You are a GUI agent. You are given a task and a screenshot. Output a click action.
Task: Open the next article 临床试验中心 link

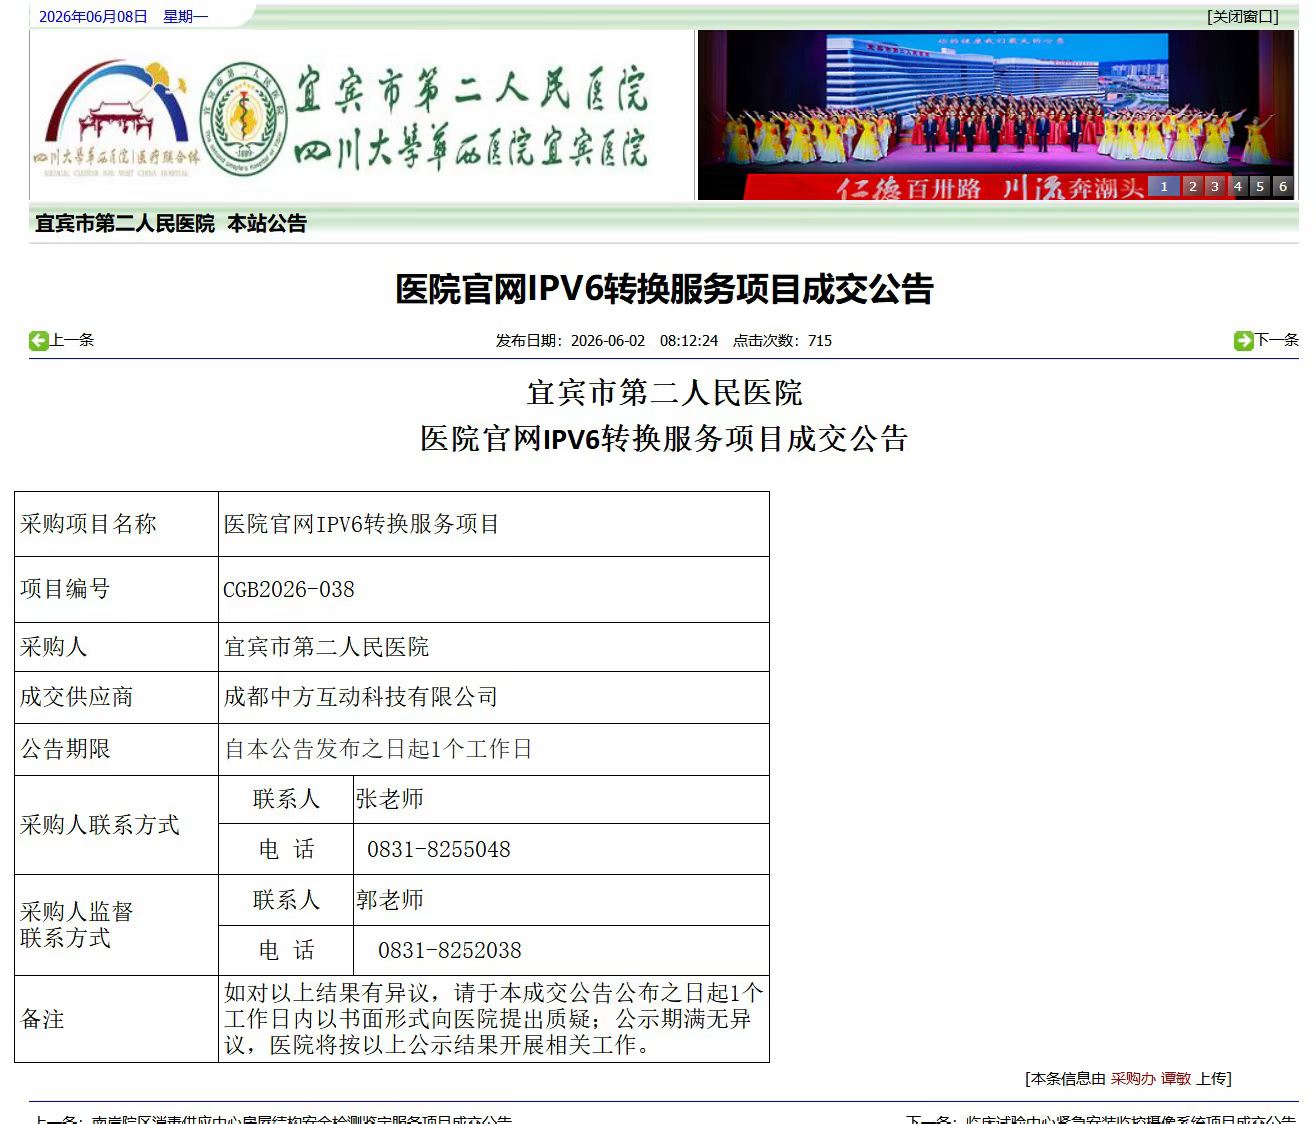(x=1130, y=1119)
